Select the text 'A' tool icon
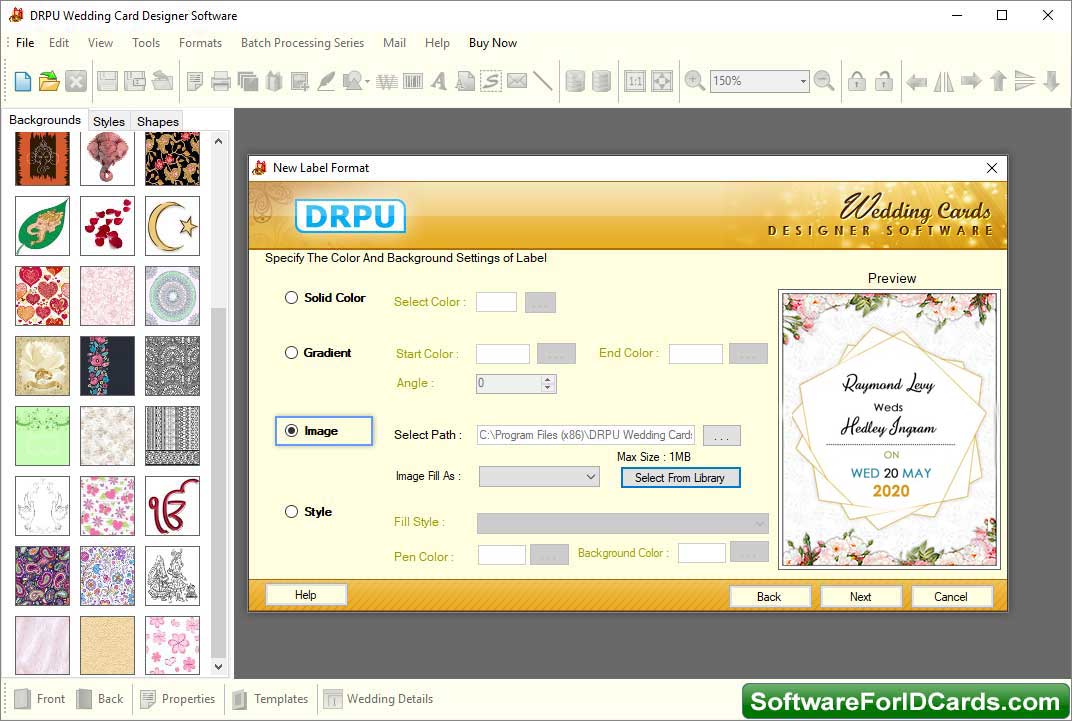This screenshot has height=721, width=1072. [x=439, y=81]
